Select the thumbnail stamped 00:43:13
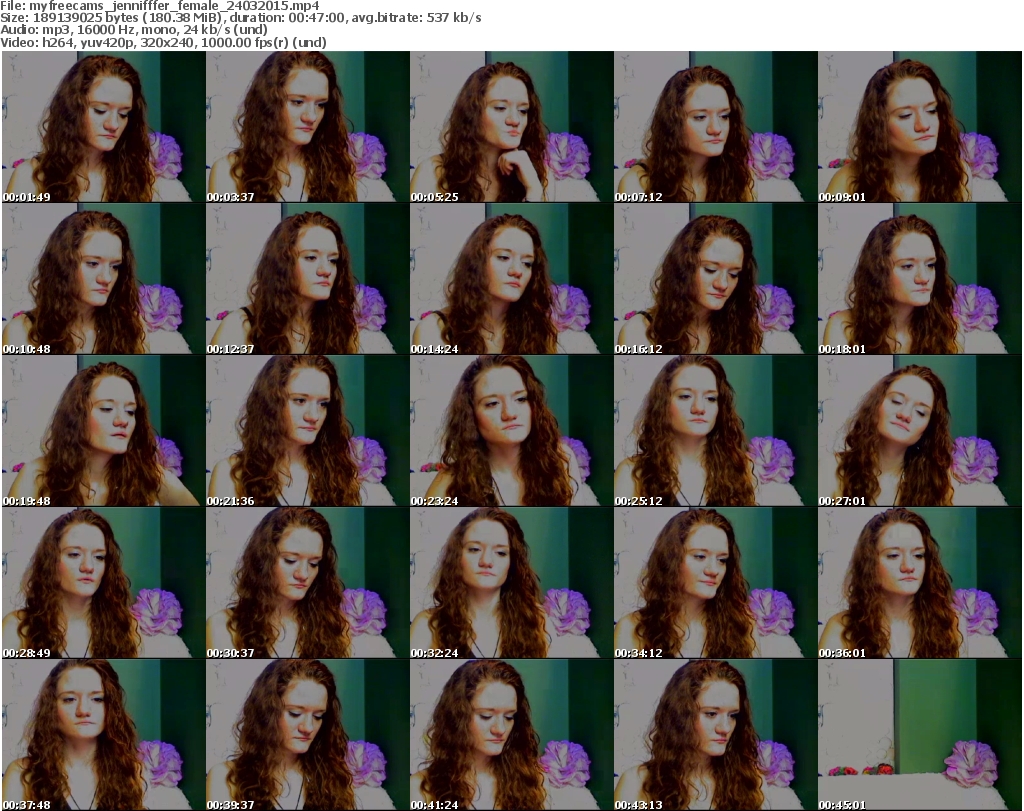The height and width of the screenshot is (811, 1024). [715, 735]
